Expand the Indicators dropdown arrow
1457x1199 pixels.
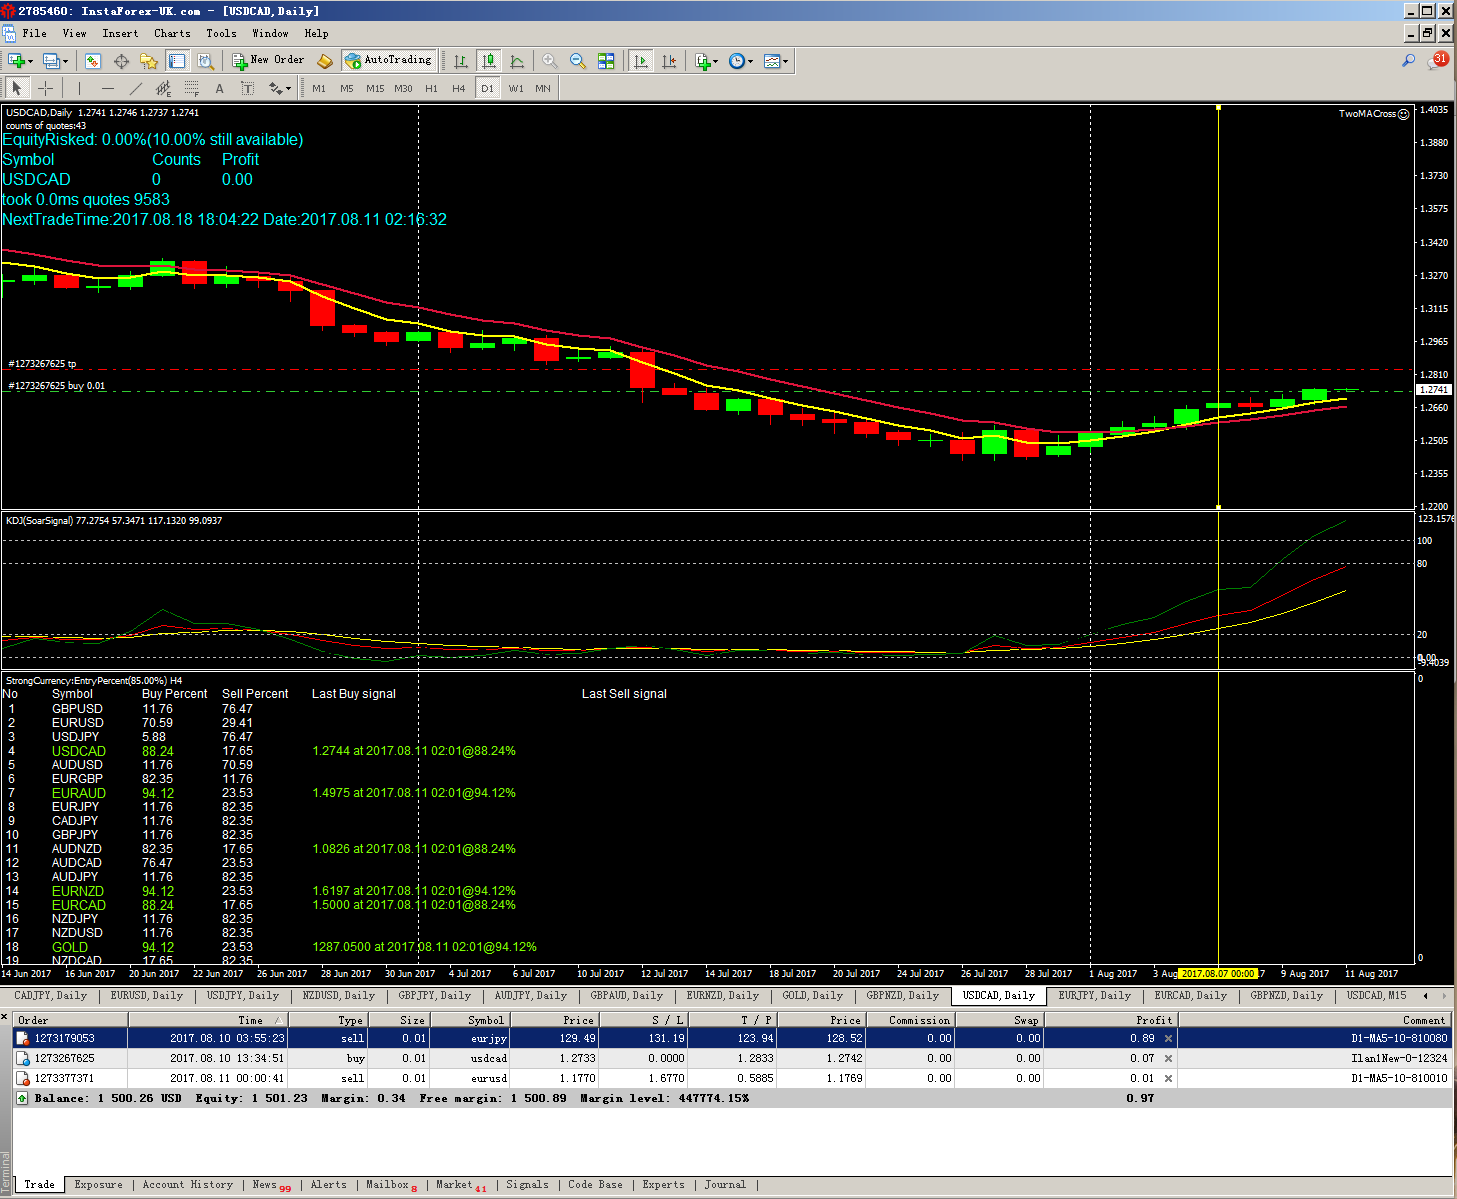(x=716, y=62)
